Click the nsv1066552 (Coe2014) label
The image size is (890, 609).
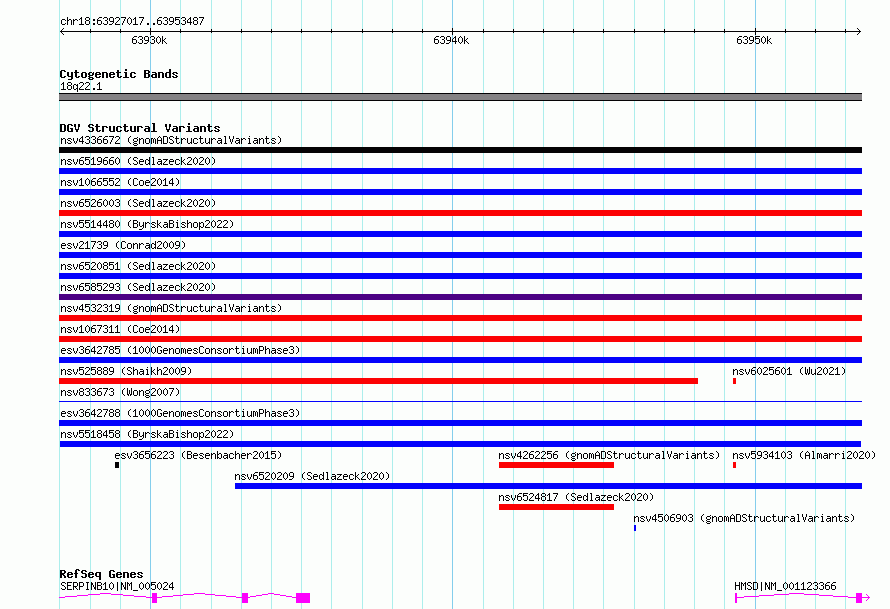pos(120,182)
